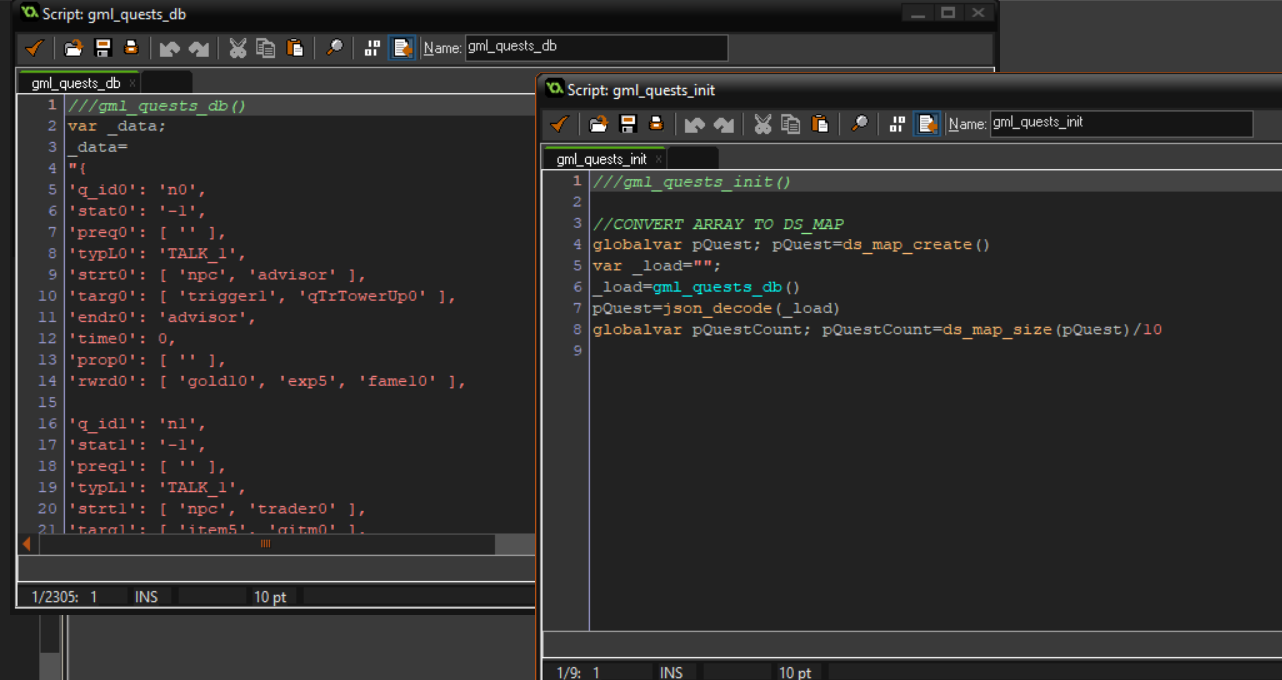Select the gml_quests_db tab
Viewport: 1282px width, 680px height.
(x=75, y=83)
